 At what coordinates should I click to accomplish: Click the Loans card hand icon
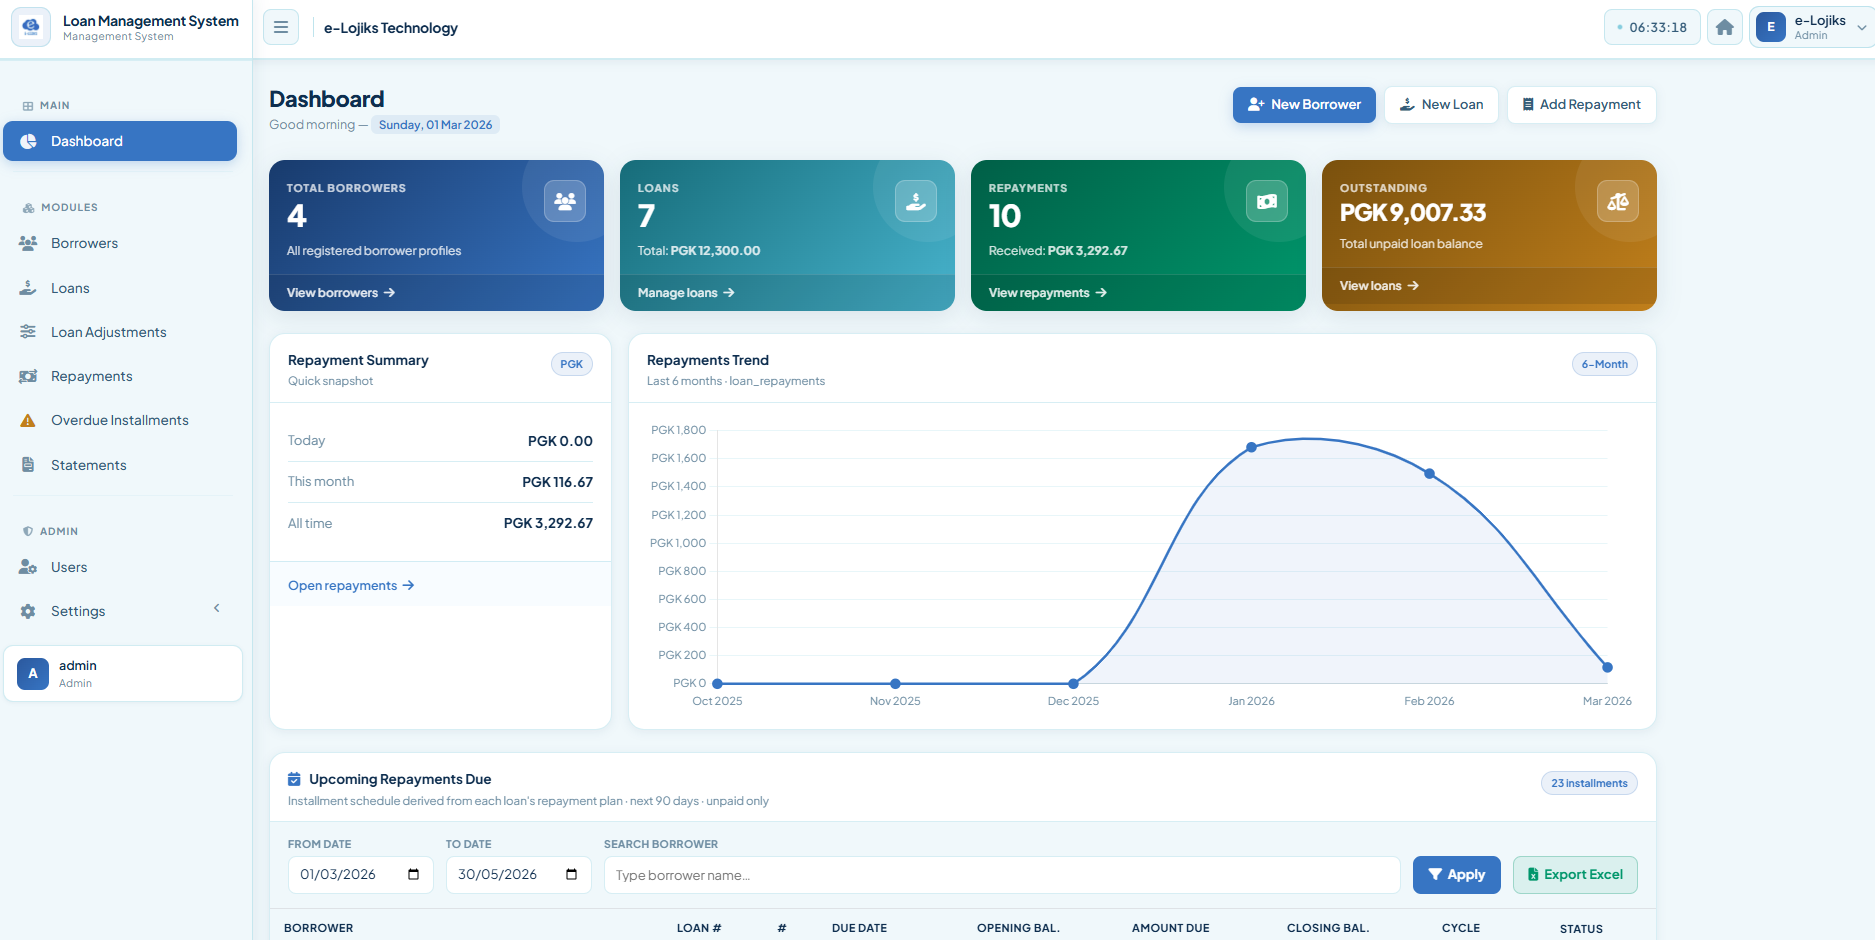(915, 201)
